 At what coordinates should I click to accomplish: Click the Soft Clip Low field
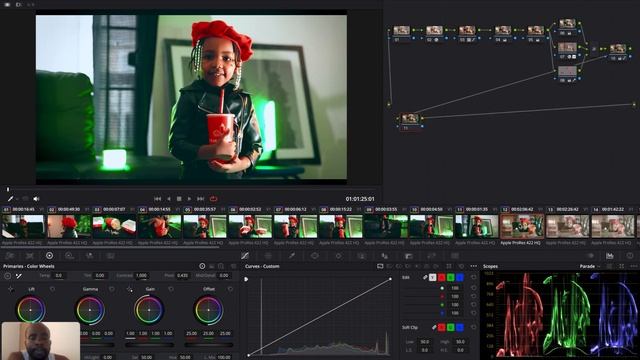(424, 342)
